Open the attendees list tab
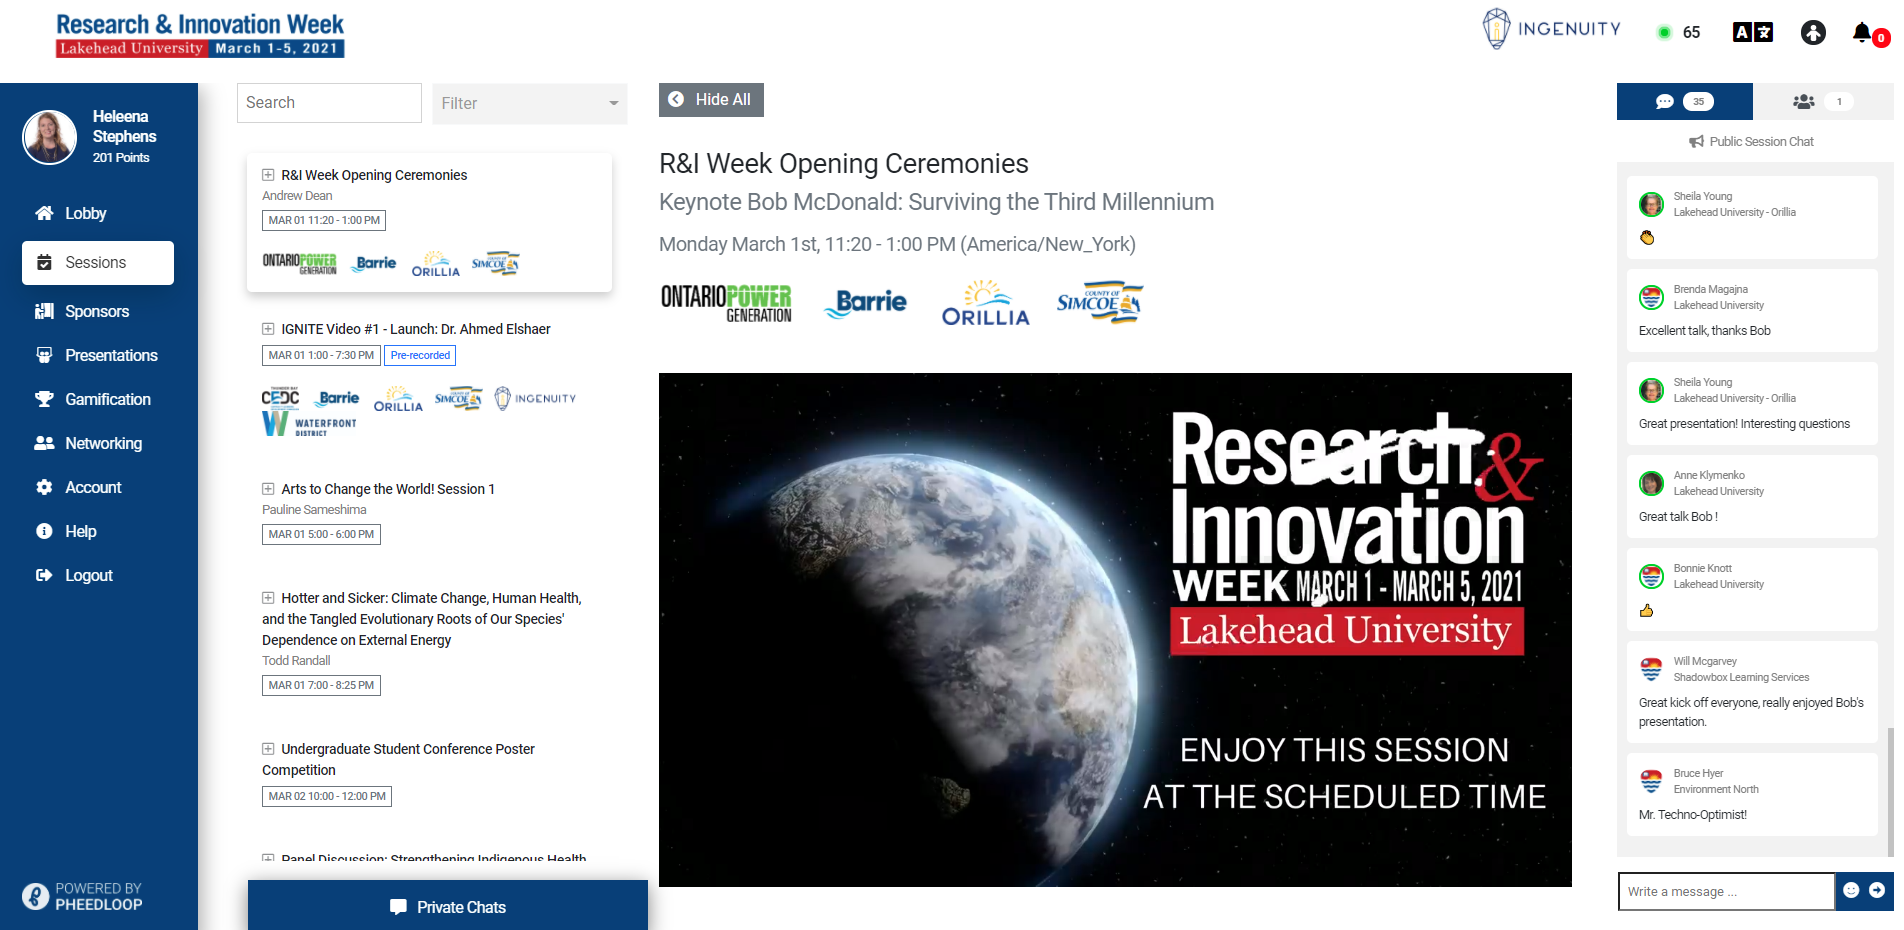 pyautogui.click(x=1822, y=101)
